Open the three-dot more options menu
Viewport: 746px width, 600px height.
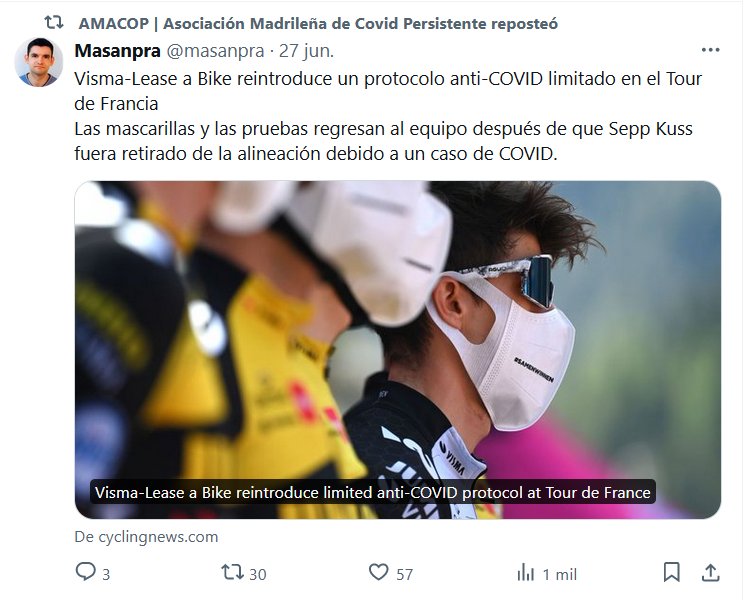[710, 50]
